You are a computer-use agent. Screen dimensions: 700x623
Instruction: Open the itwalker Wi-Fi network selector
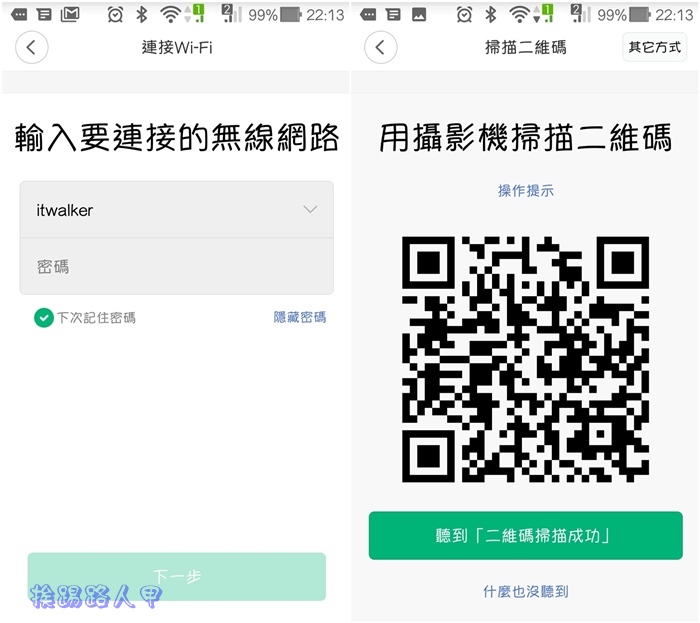(177, 209)
